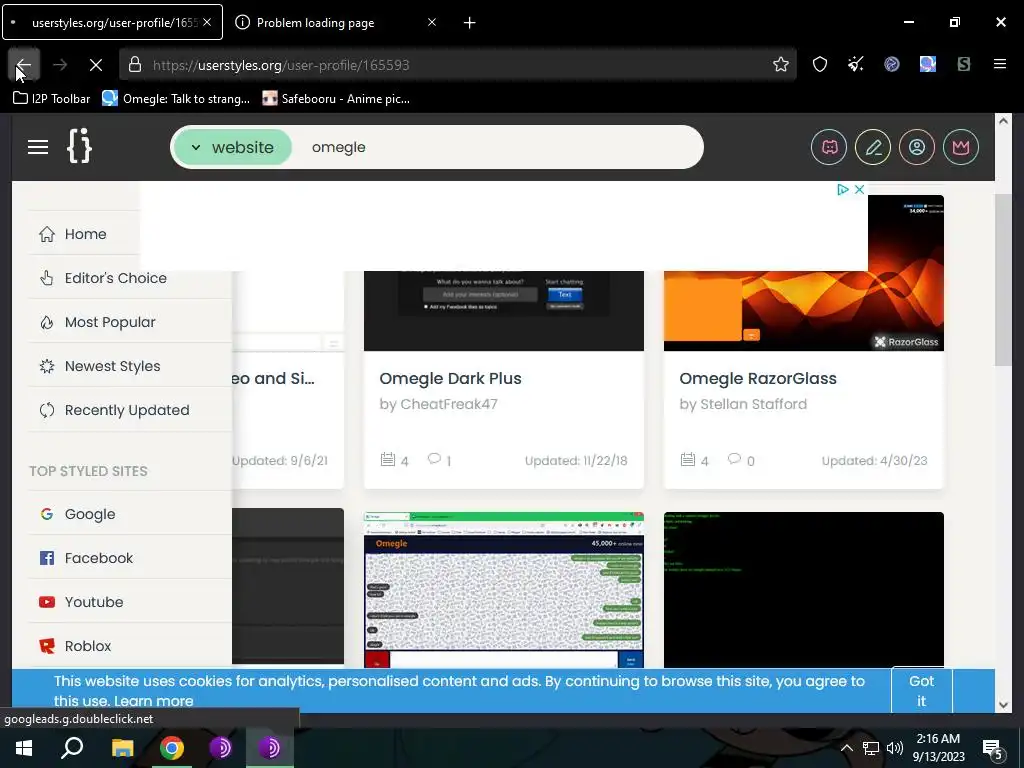Open the website search category dropdown

232,147
